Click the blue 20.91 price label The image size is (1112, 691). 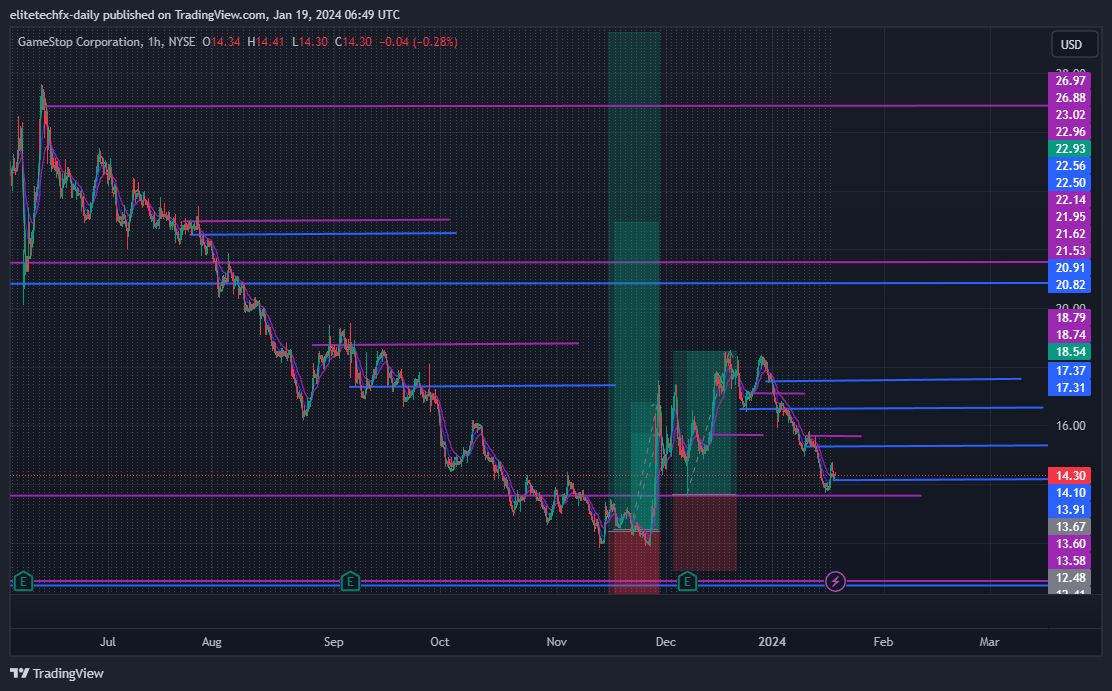click(1070, 268)
